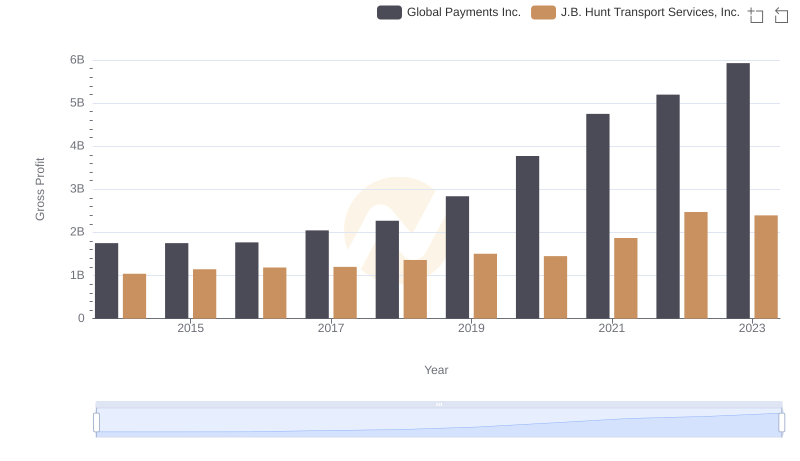Click Global Payments bar for 2021
The image size is (800, 461).
[x=597, y=216]
